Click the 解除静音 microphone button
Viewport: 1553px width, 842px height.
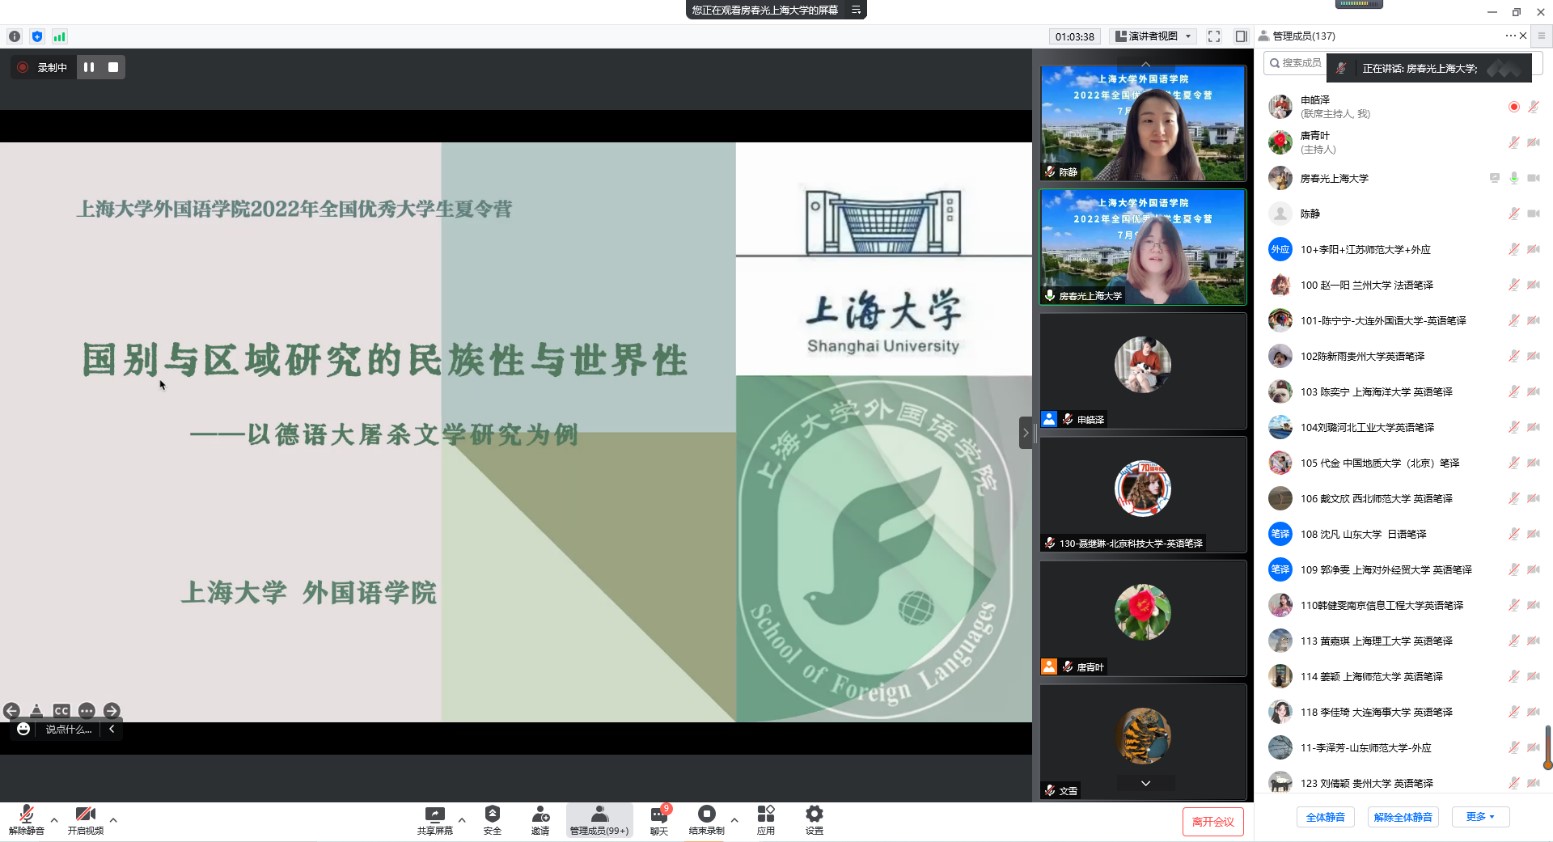[x=27, y=820]
